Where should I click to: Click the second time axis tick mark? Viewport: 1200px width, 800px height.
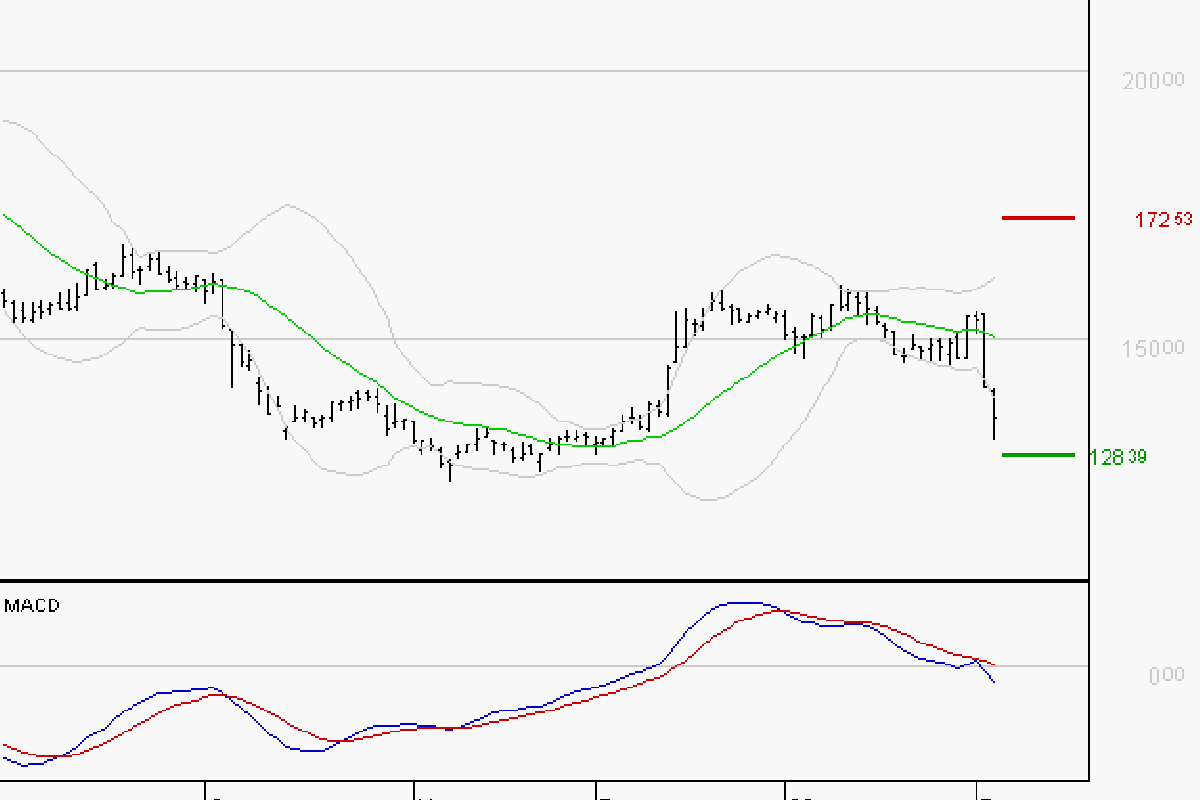click(x=414, y=790)
